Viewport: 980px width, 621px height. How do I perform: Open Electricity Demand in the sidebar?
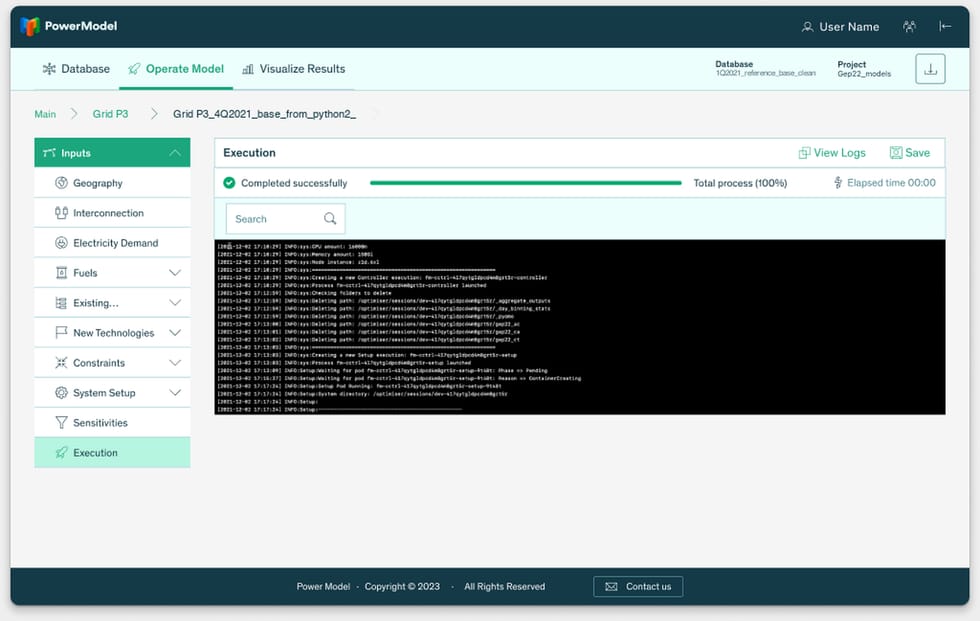pos(112,243)
